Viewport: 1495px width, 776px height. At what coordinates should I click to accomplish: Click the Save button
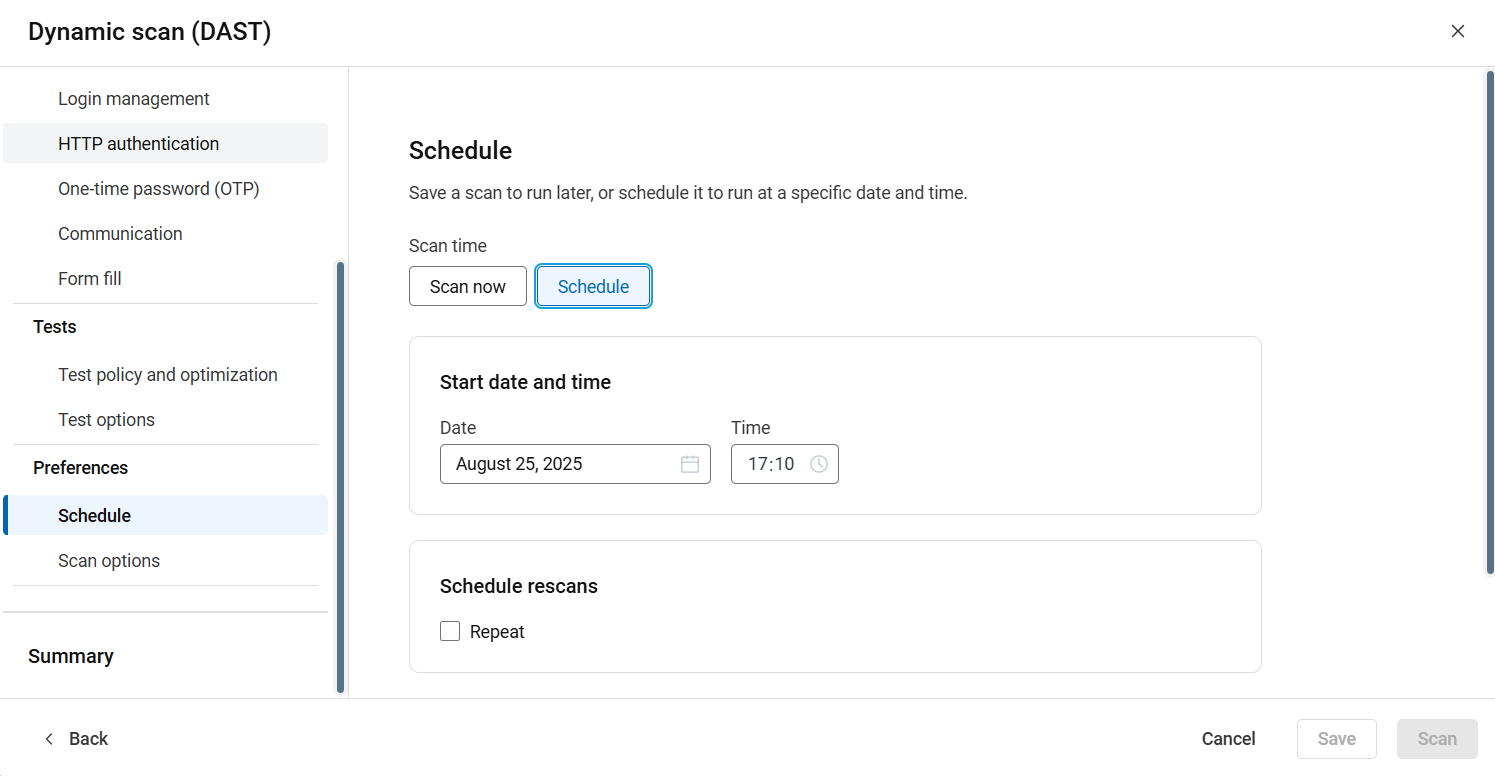pyautogui.click(x=1336, y=739)
